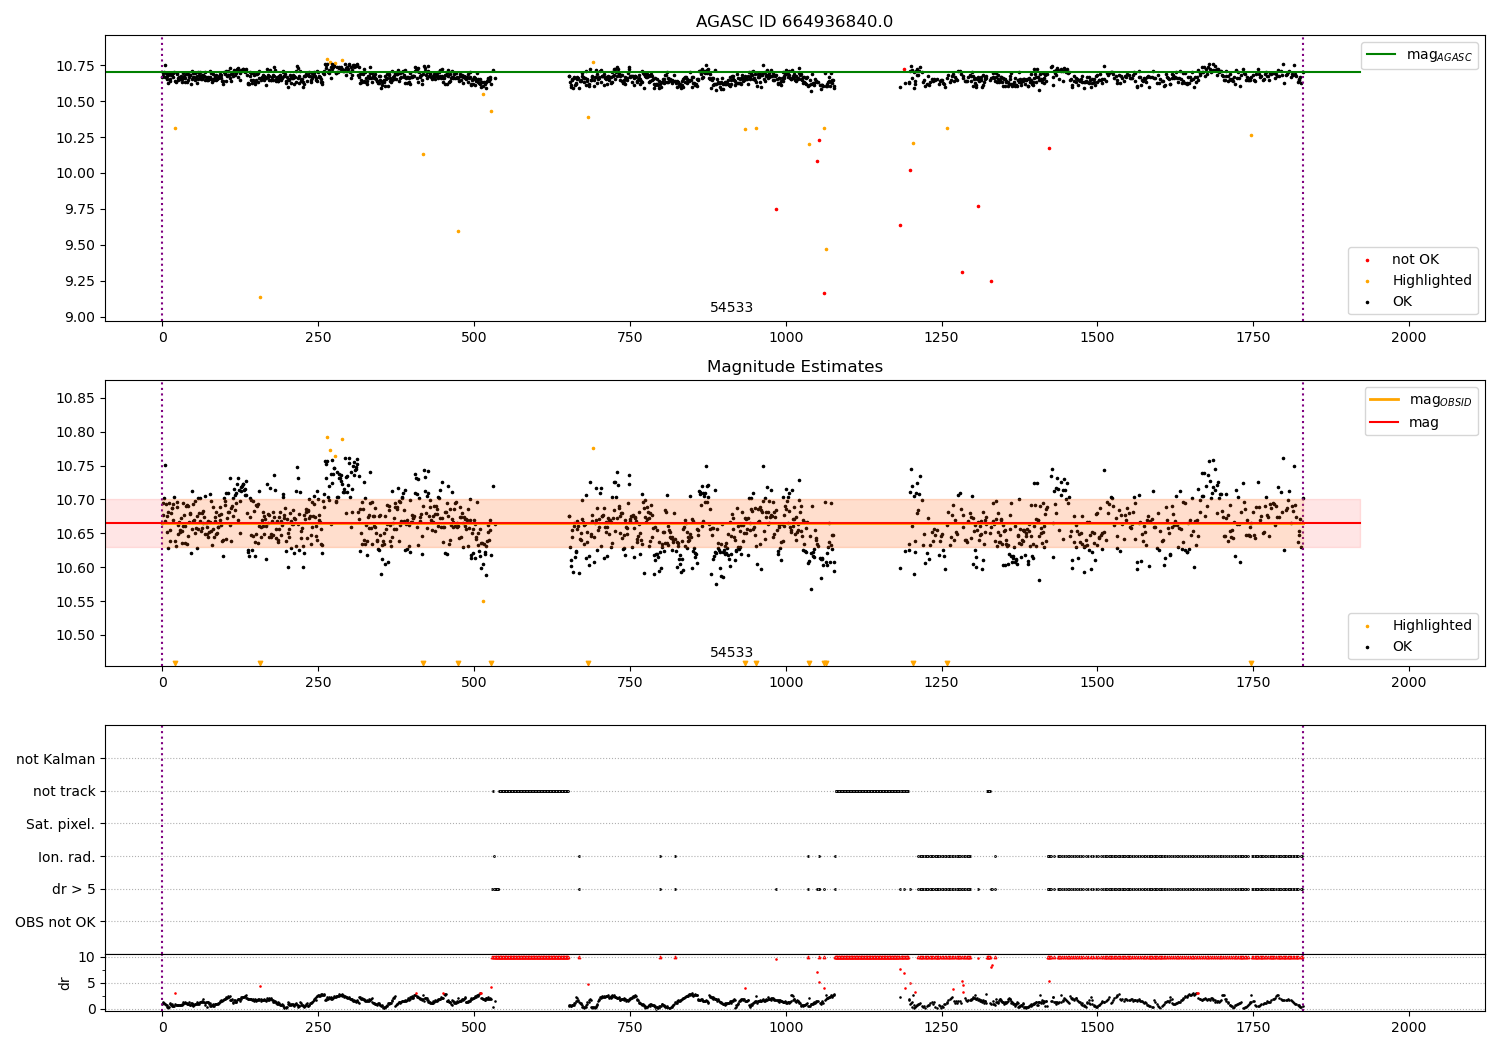Click the 2000 x-tick under the top plot
Image resolution: width=1500 pixels, height=1050 pixels.
1408,338
